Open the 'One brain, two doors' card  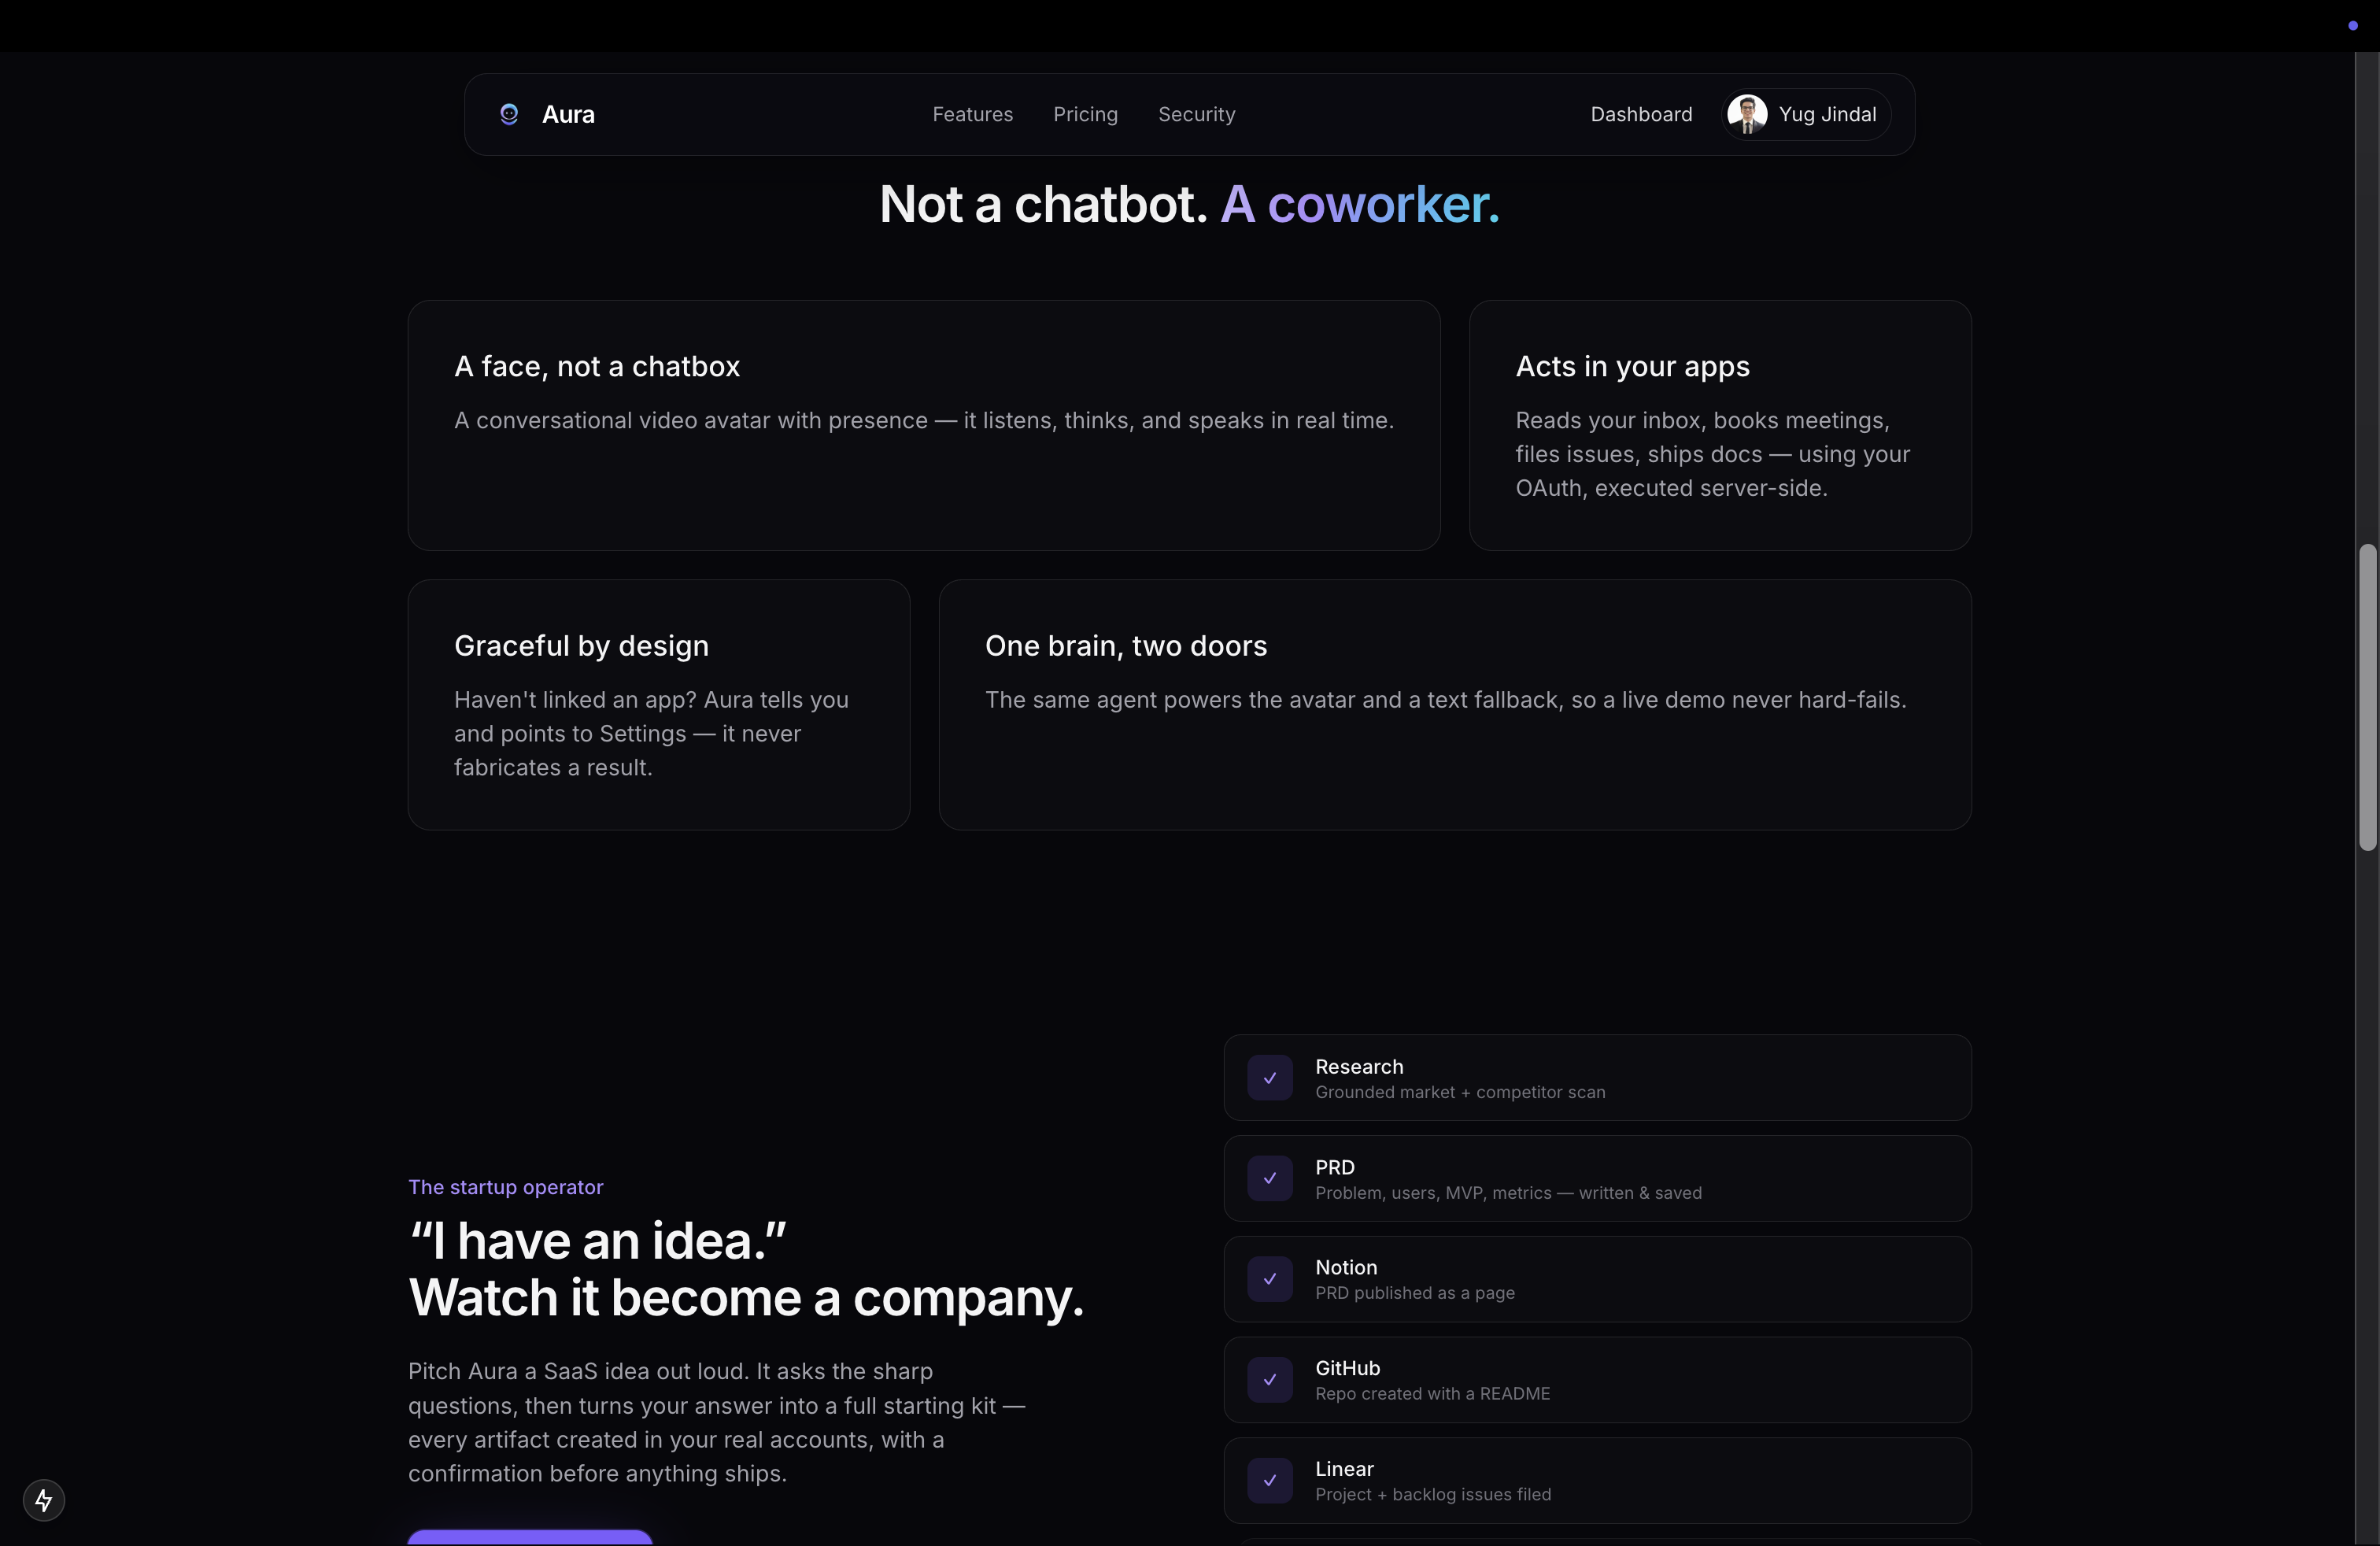click(1455, 705)
